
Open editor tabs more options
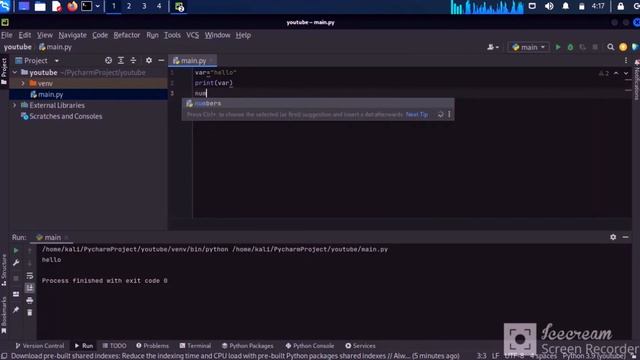pos(626,60)
